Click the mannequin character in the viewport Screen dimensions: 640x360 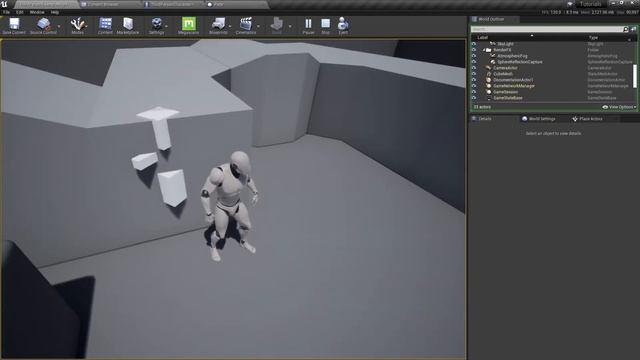(230, 205)
